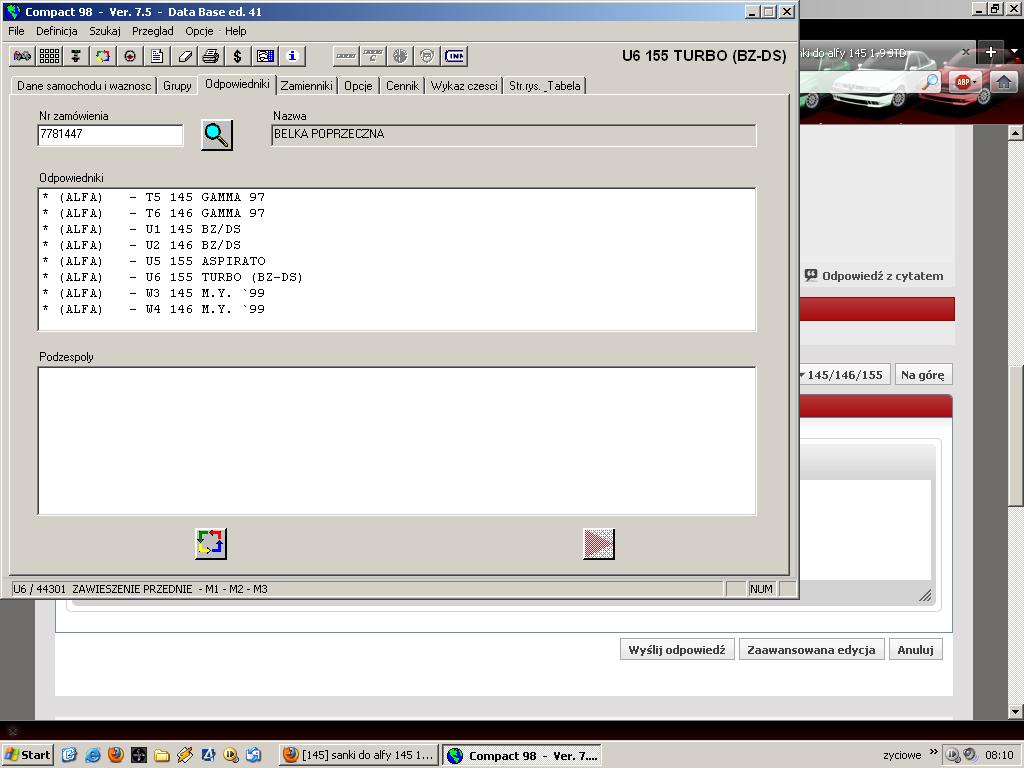Click the second greyed brand logo button
Screen dimensions: 1024x768
(x=373, y=56)
